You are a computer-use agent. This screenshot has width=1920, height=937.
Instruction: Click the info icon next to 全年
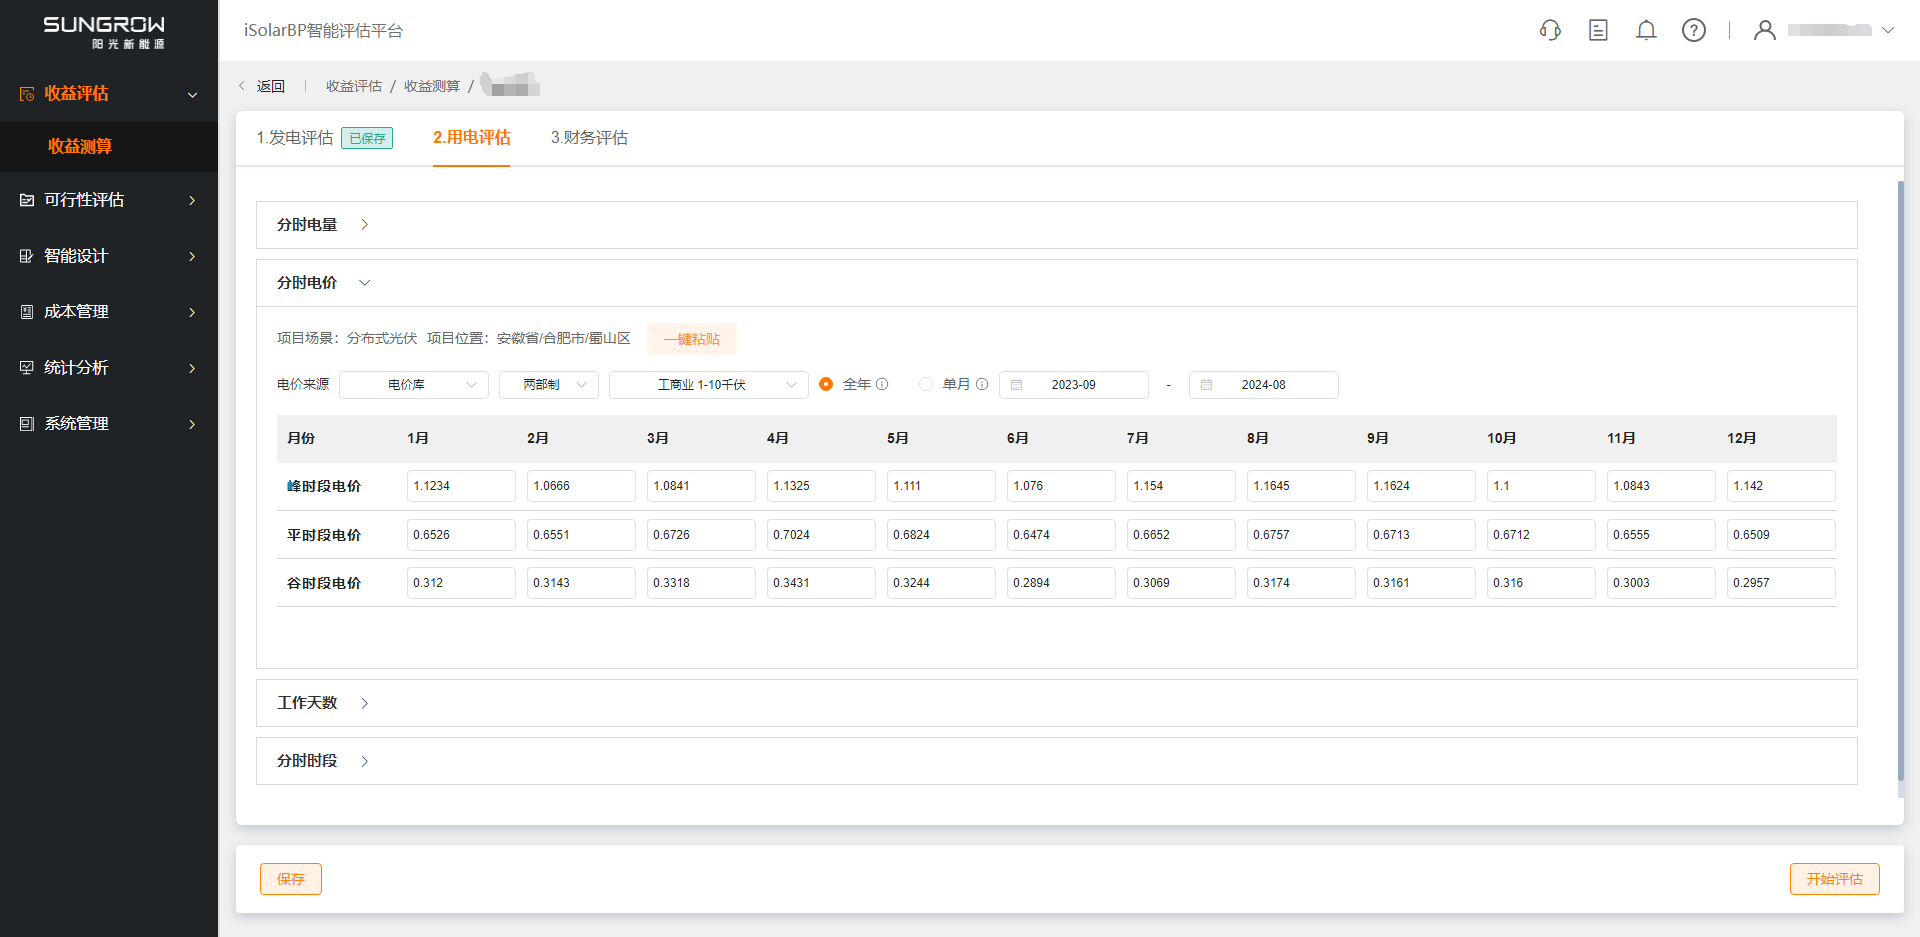[882, 385]
